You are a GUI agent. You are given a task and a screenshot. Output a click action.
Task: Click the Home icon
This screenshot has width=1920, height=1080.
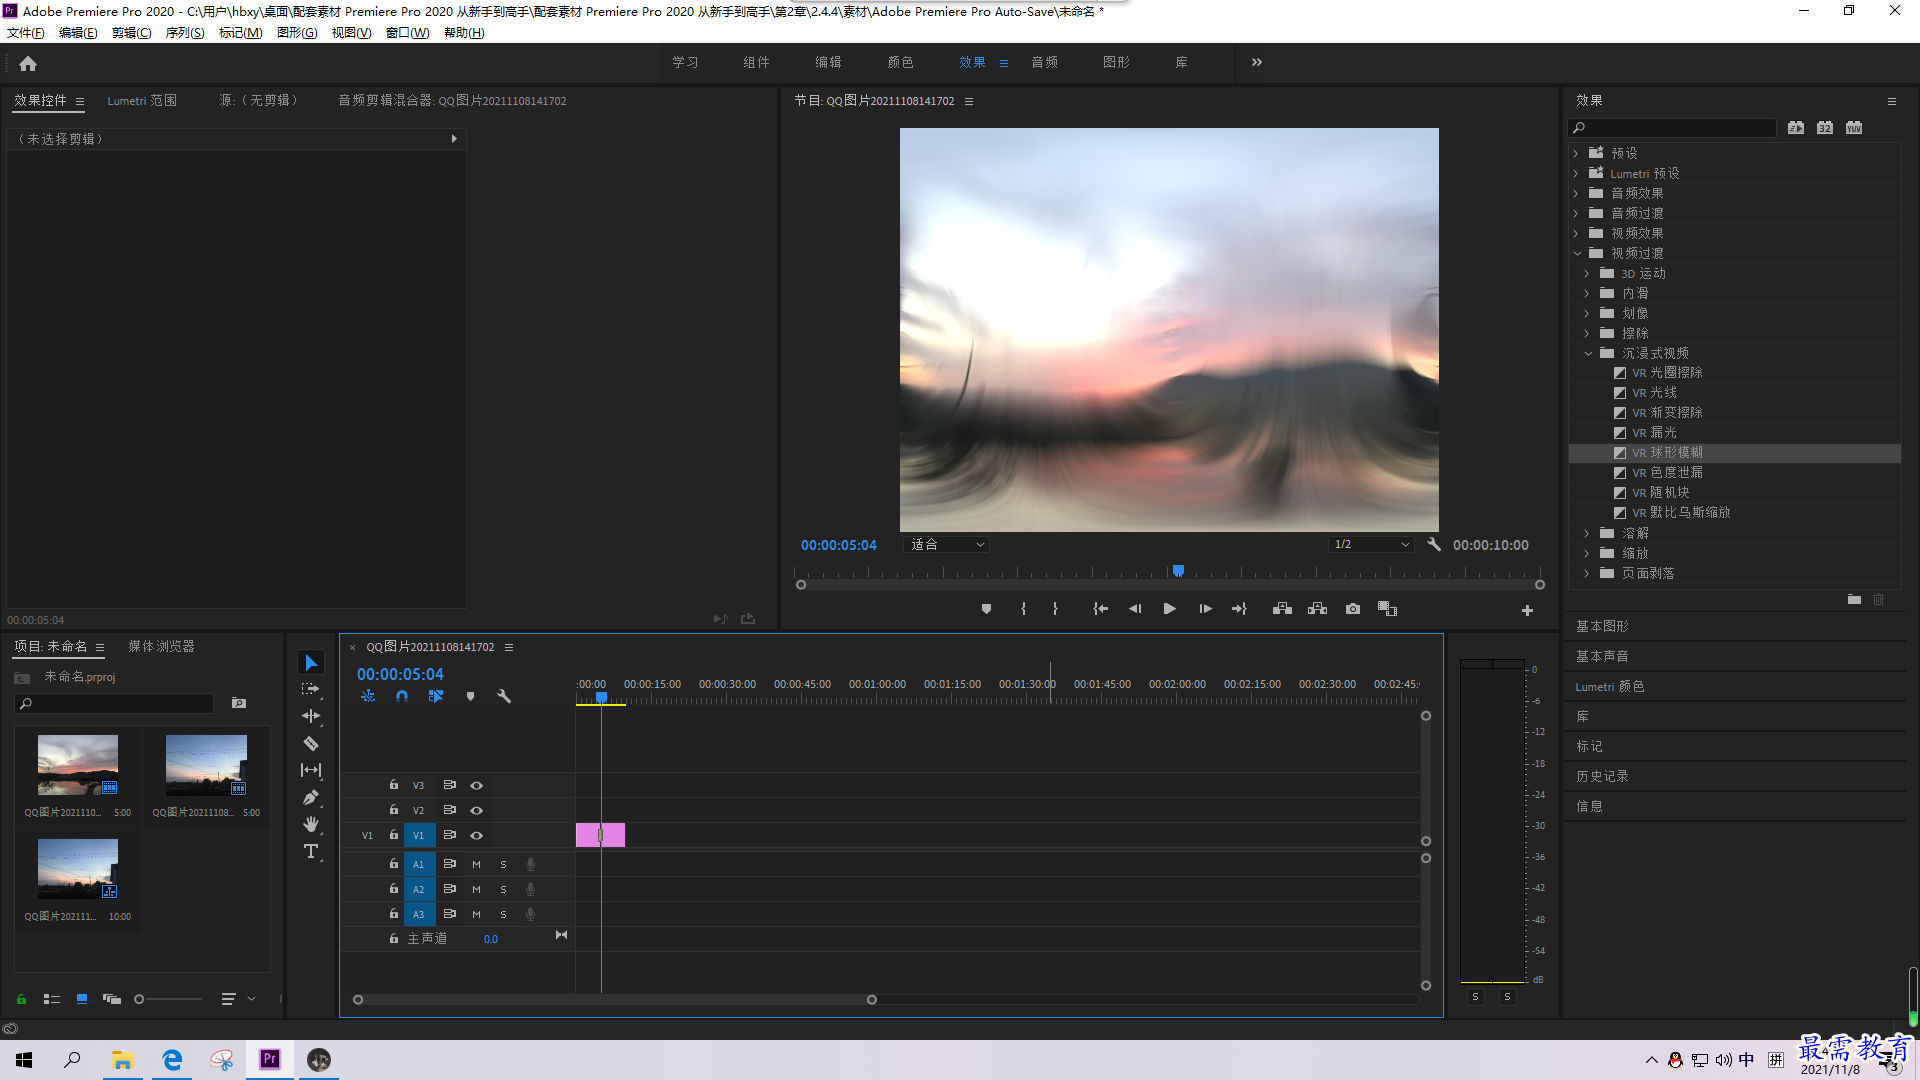pos(28,63)
